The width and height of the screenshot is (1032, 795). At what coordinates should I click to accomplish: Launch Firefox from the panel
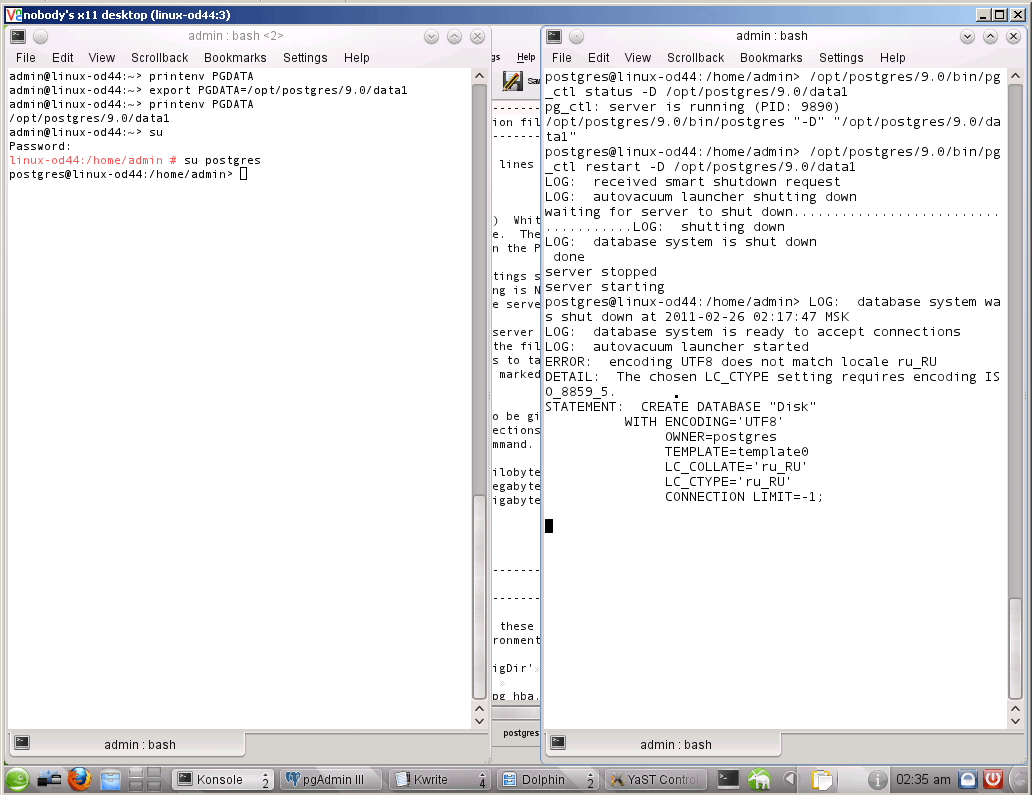point(79,779)
